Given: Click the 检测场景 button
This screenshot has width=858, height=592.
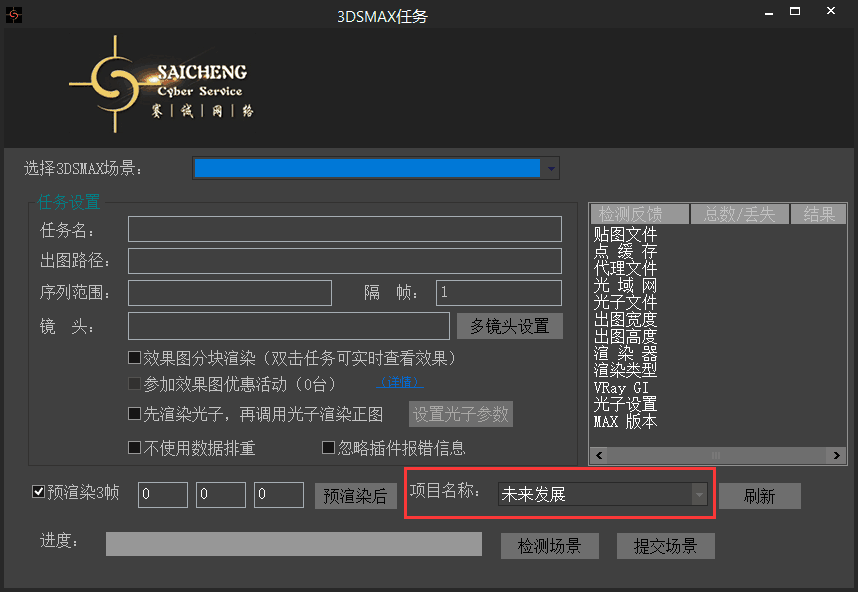Looking at the screenshot, I should [549, 546].
